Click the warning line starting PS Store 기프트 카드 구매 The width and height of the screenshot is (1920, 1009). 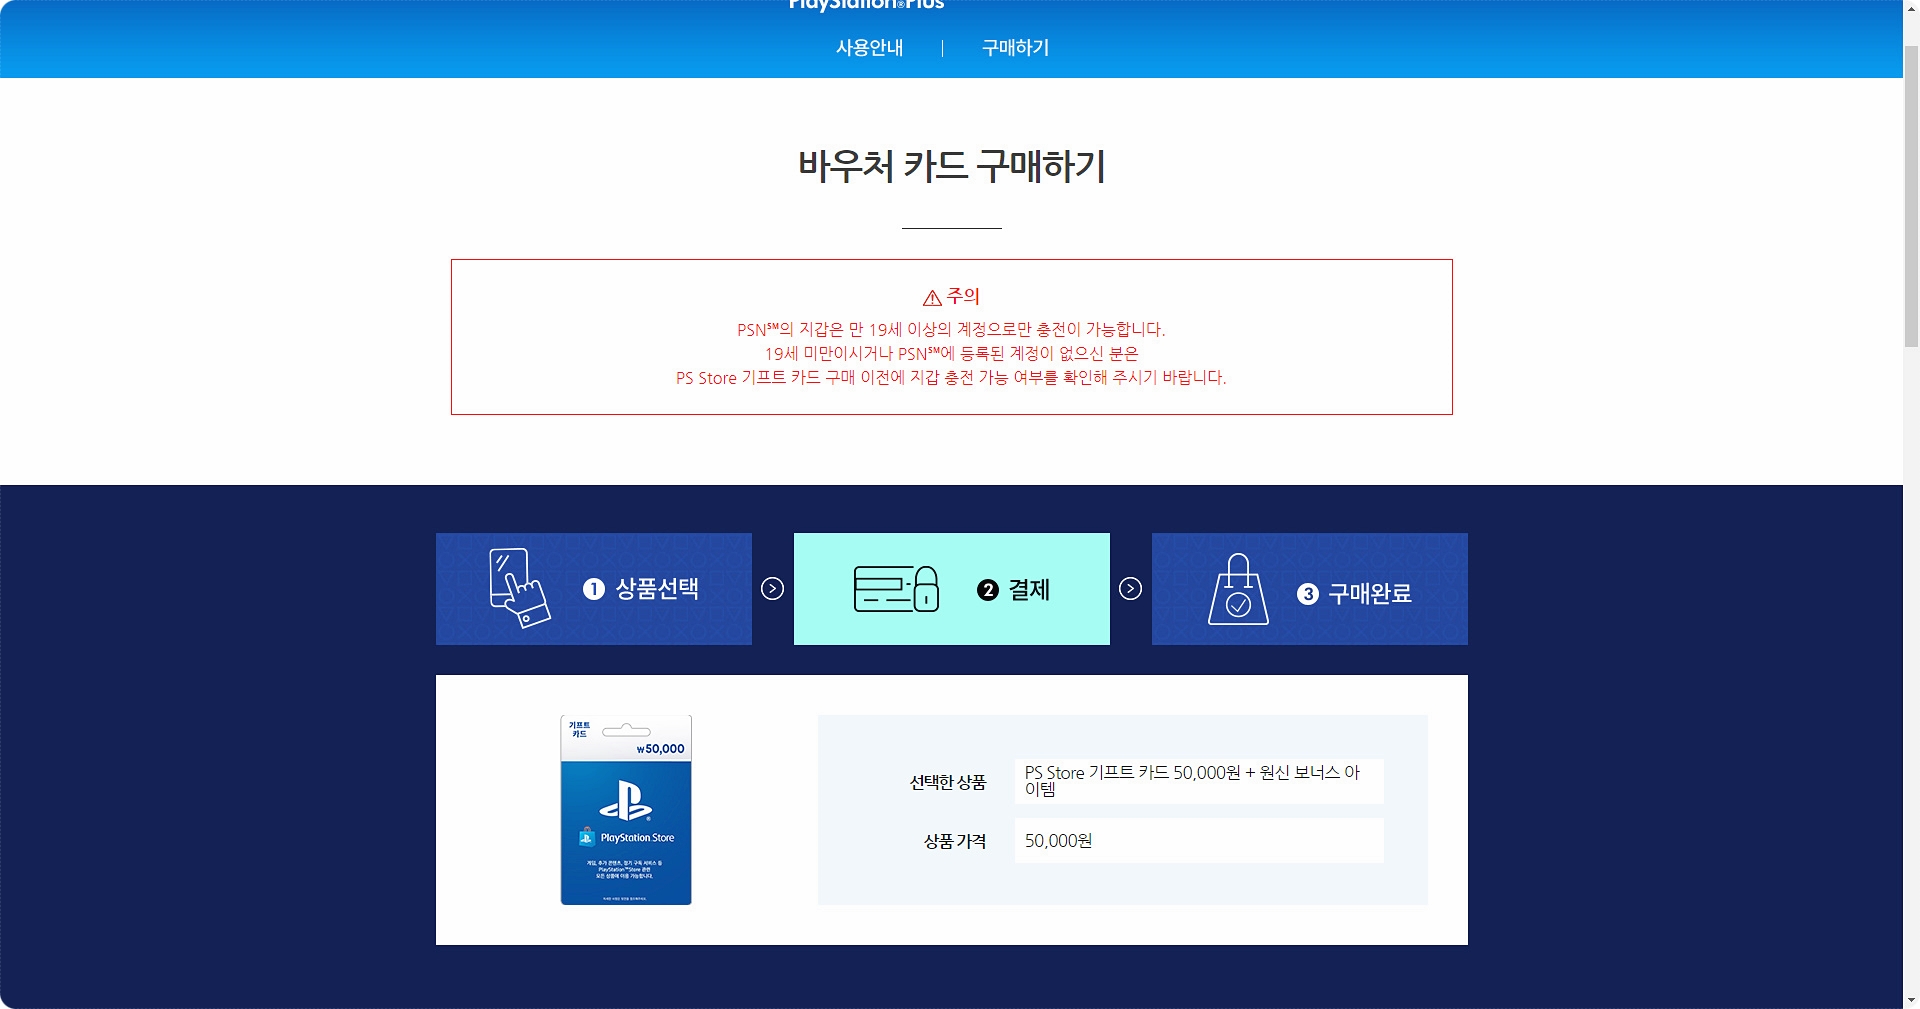[951, 377]
